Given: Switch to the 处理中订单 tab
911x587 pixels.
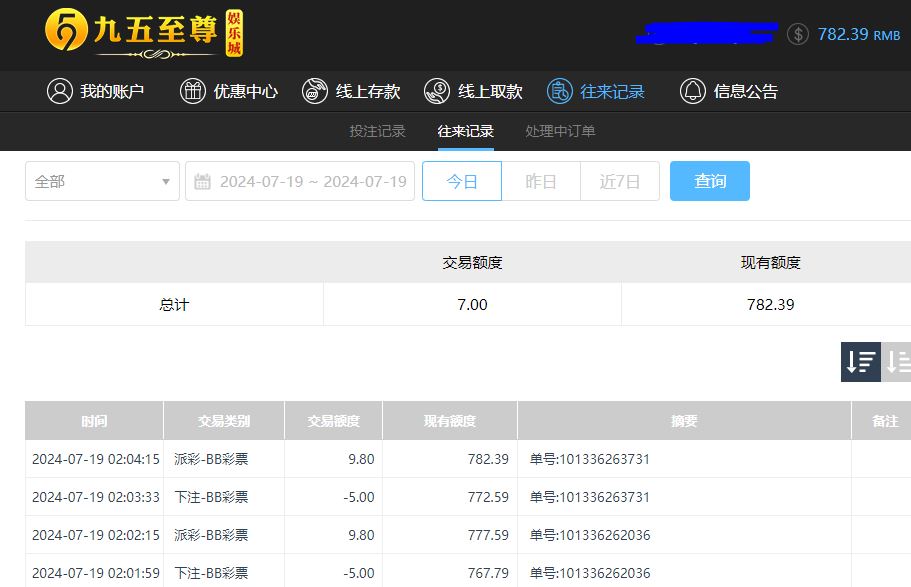Looking at the screenshot, I should click(560, 131).
